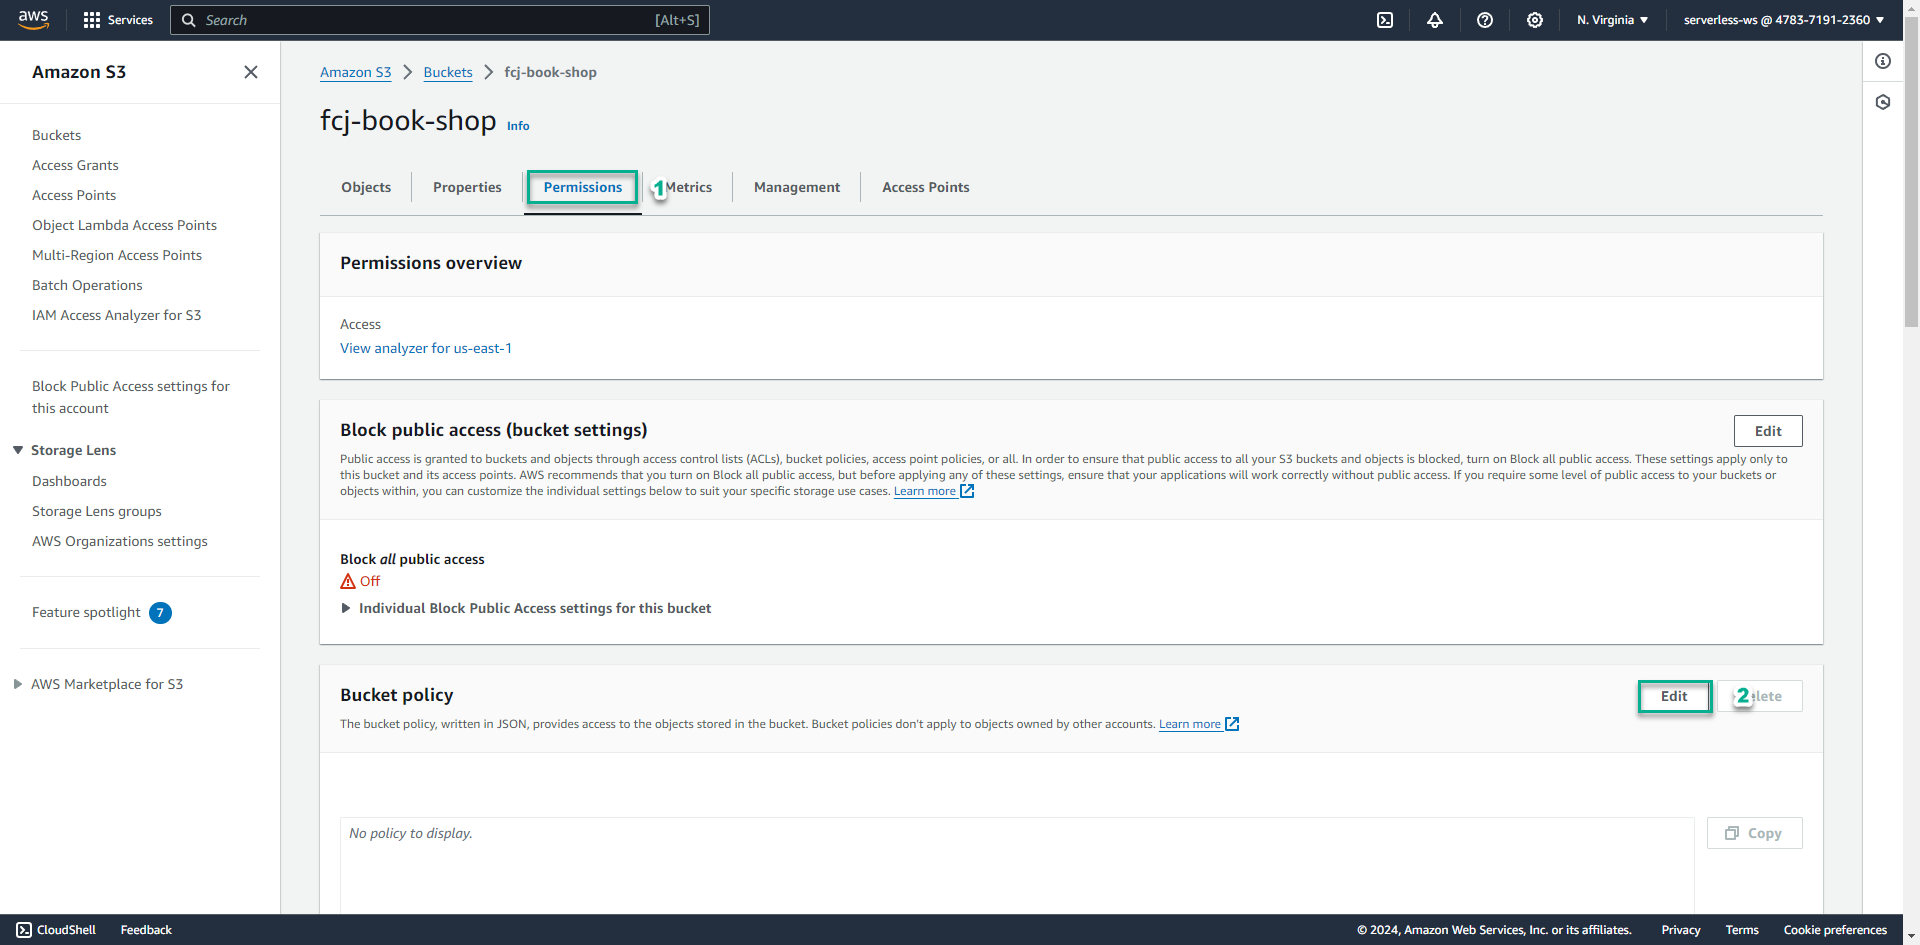Open Batch Operations in sidebar
1920x945 pixels.
pos(87,285)
